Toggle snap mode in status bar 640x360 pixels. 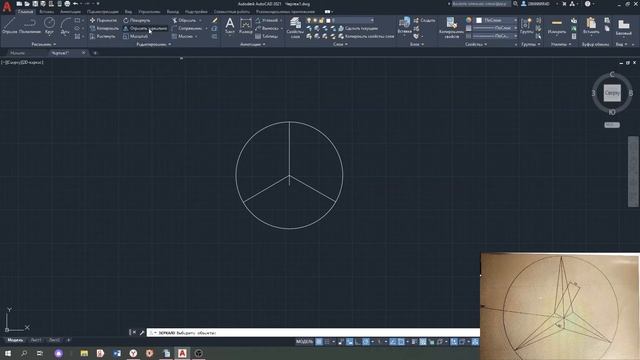click(x=327, y=342)
